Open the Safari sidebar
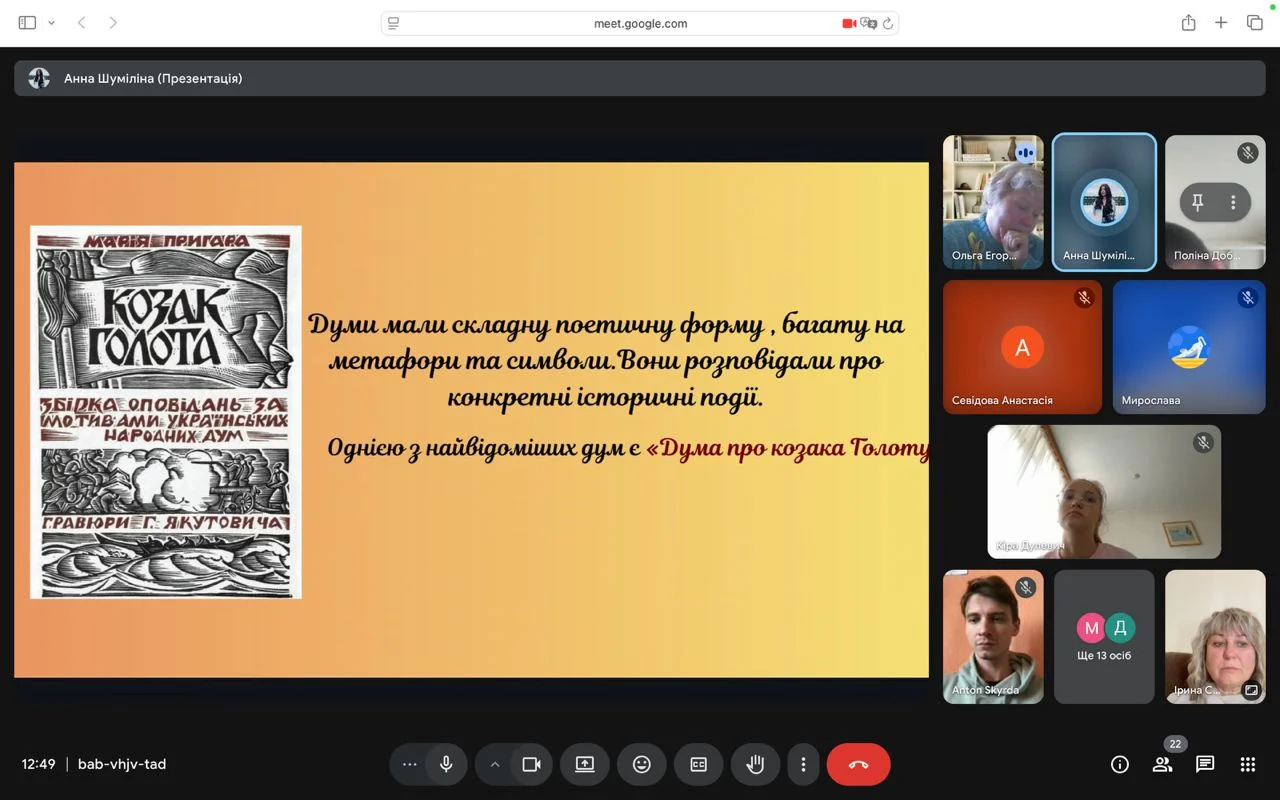Screen dimensions: 1280x800 coord(27,23)
